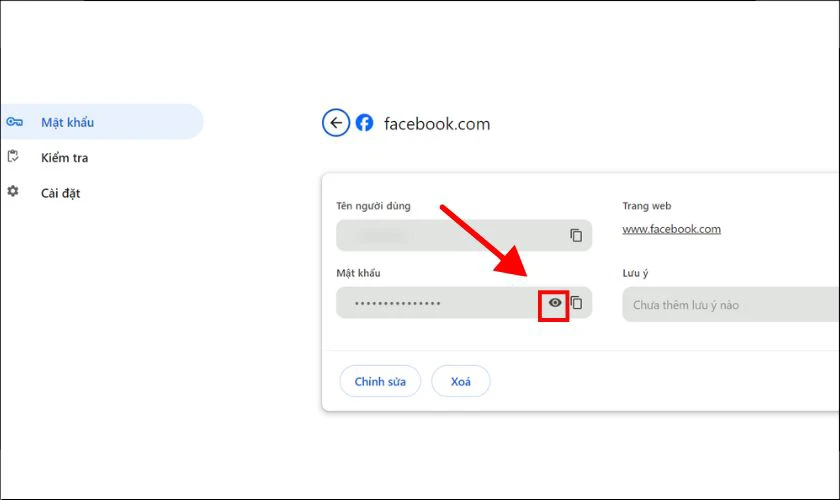Click the masked Mật khẩu field
This screenshot has width=840, height=500.
click(x=464, y=303)
